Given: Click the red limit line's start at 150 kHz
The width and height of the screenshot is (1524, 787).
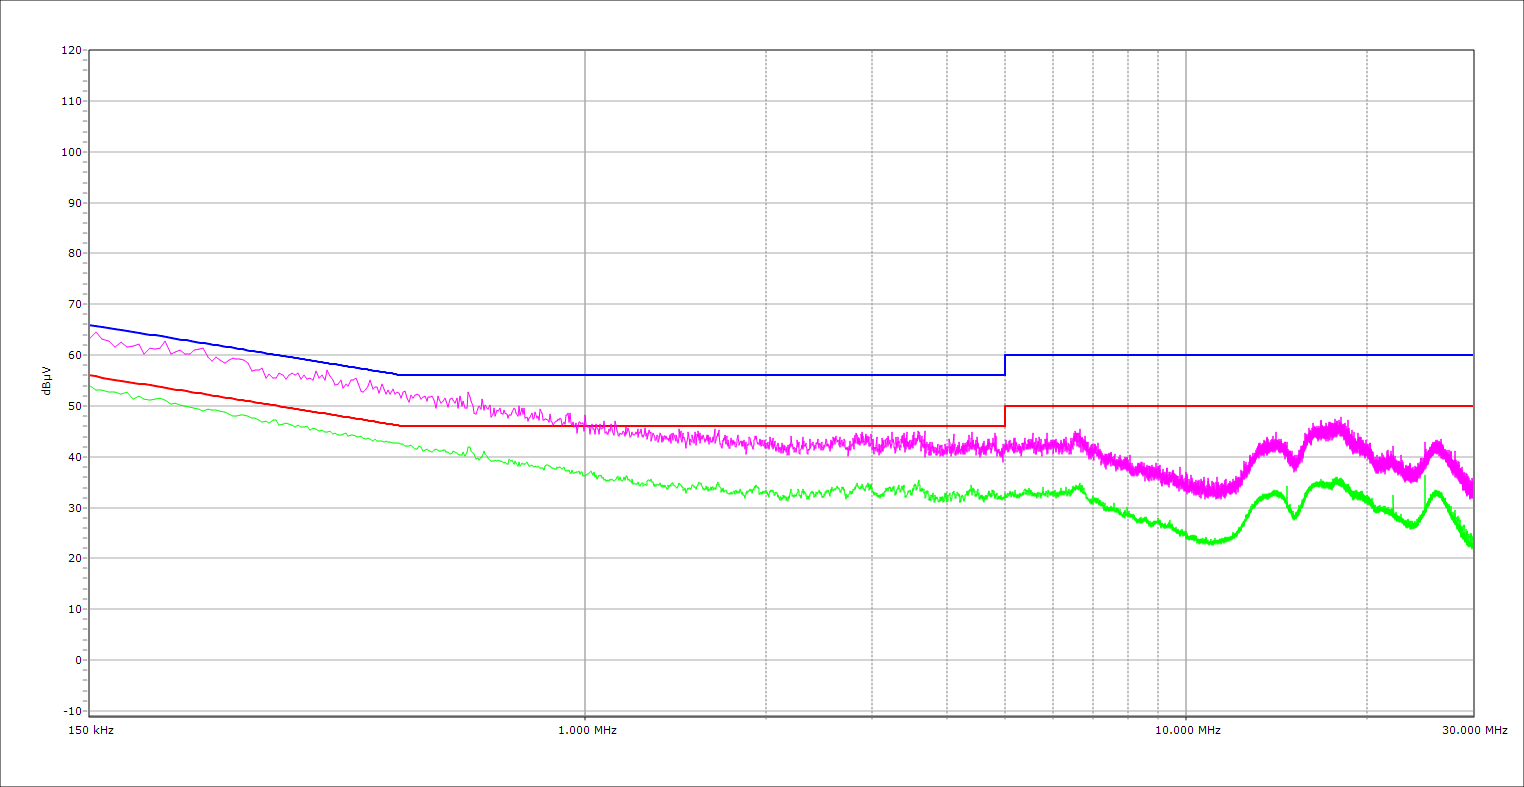Looking at the screenshot, I should click(x=91, y=375).
